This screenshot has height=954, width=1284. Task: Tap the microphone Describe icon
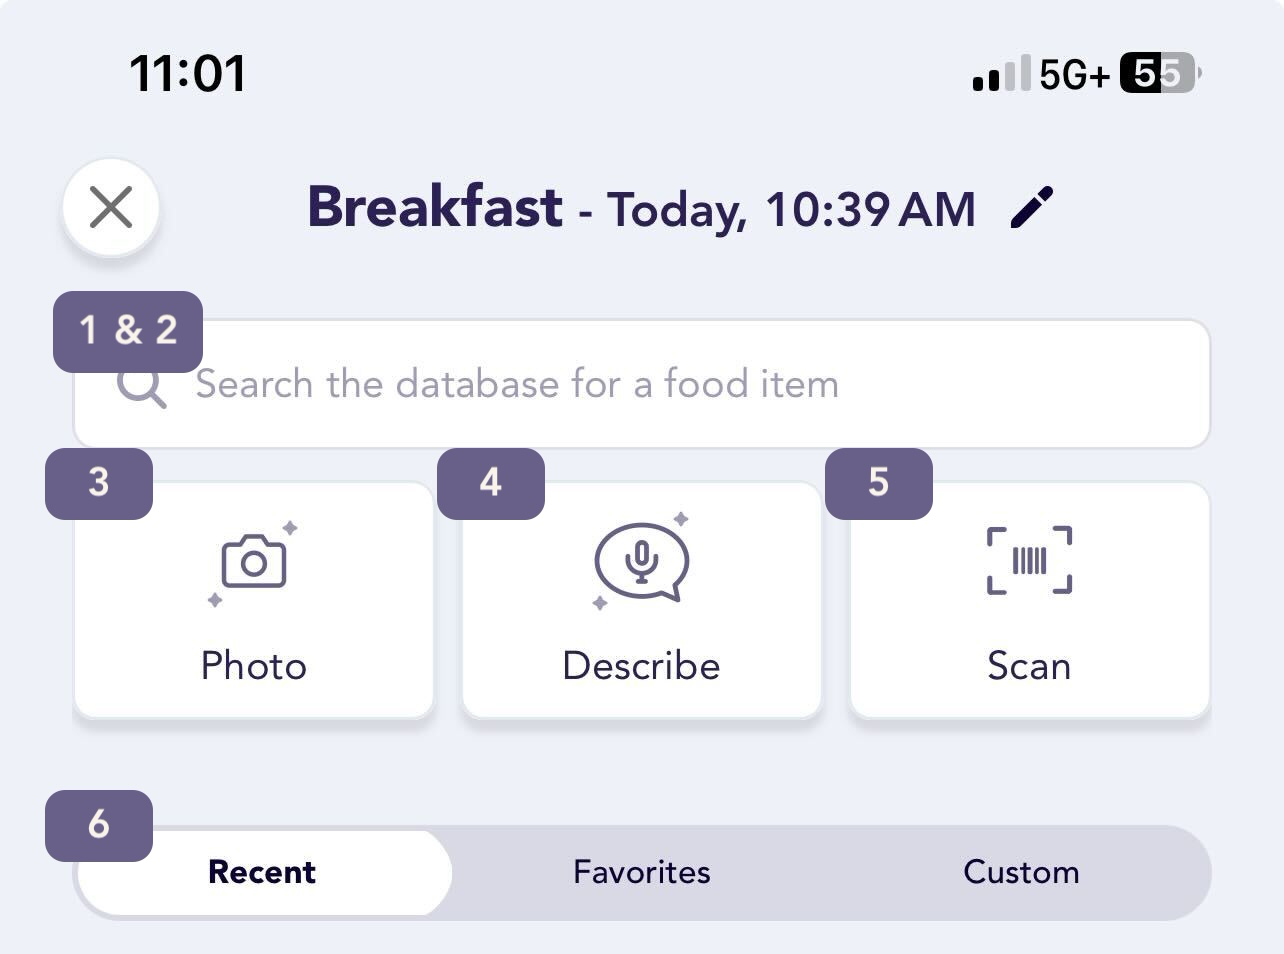(x=641, y=562)
